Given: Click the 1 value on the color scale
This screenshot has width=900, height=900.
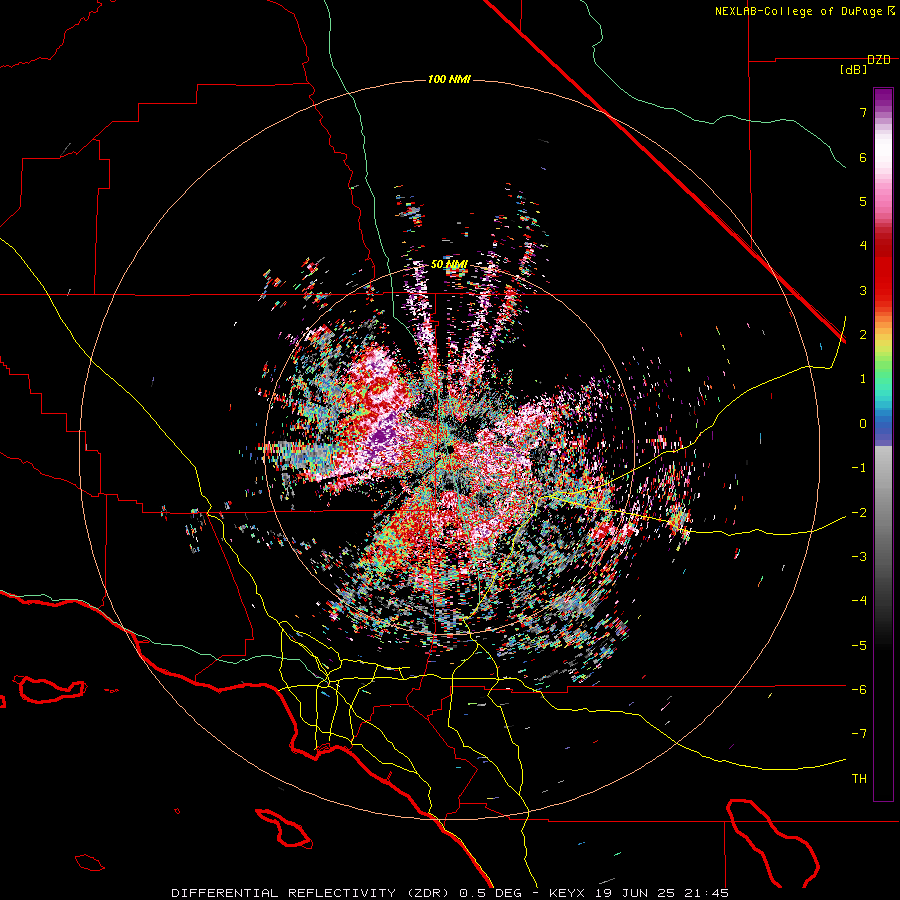Looking at the screenshot, I should (863, 379).
